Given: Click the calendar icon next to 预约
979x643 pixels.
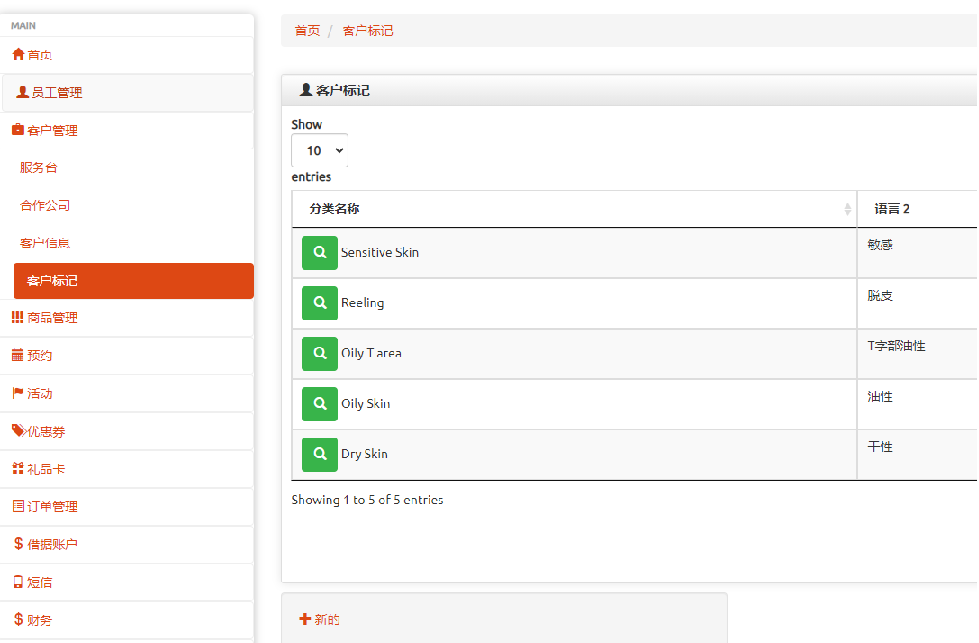Looking at the screenshot, I should 17,355.
